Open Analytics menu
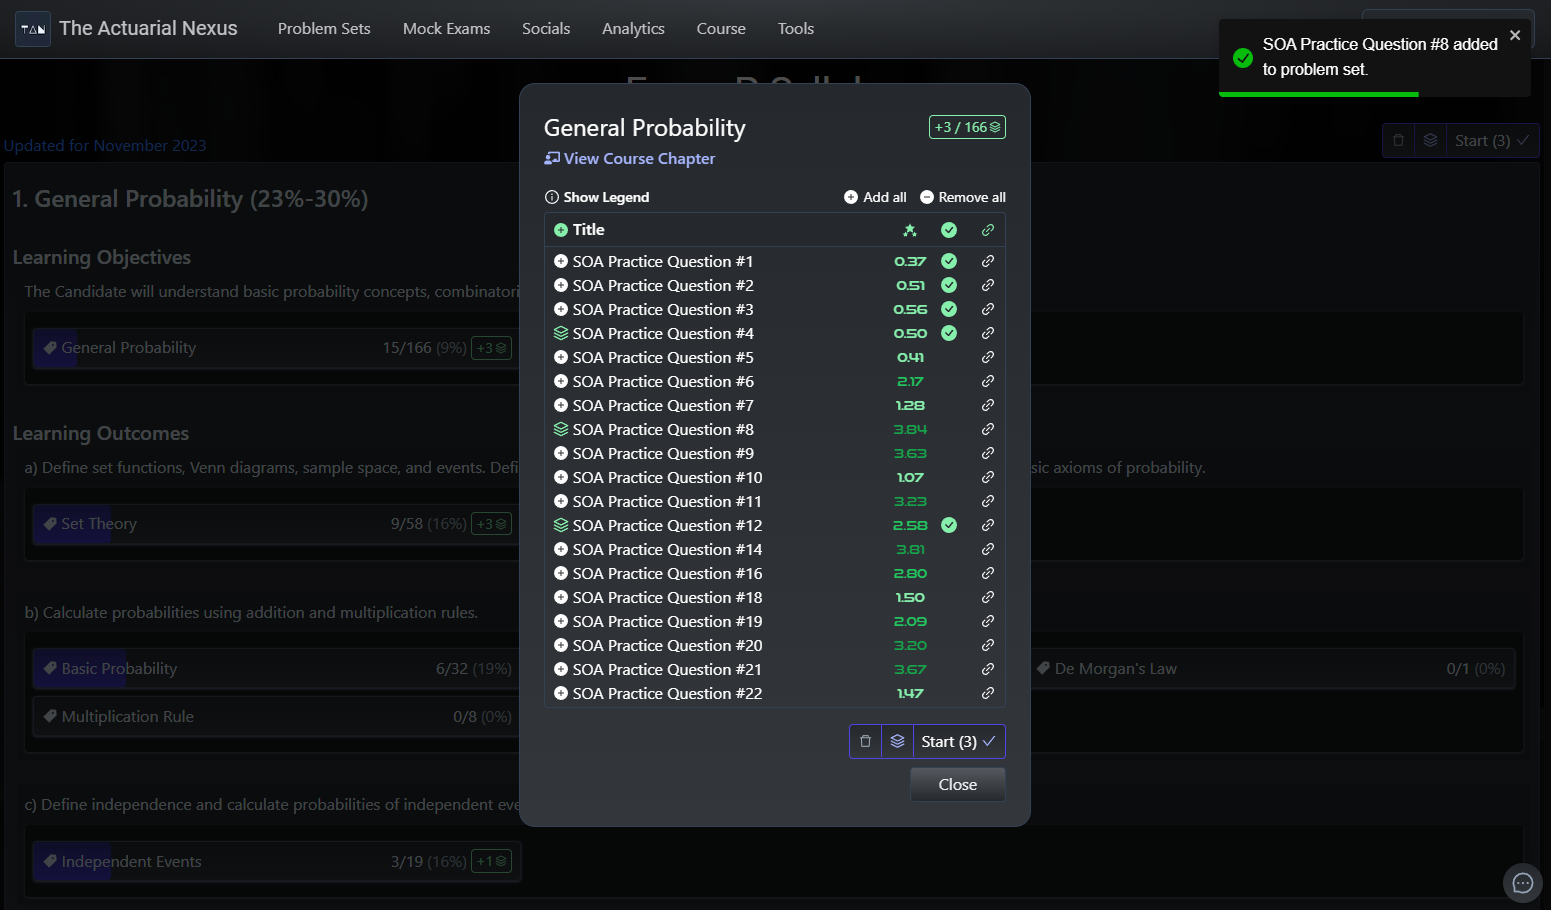The width and height of the screenshot is (1551, 910). pyautogui.click(x=633, y=29)
